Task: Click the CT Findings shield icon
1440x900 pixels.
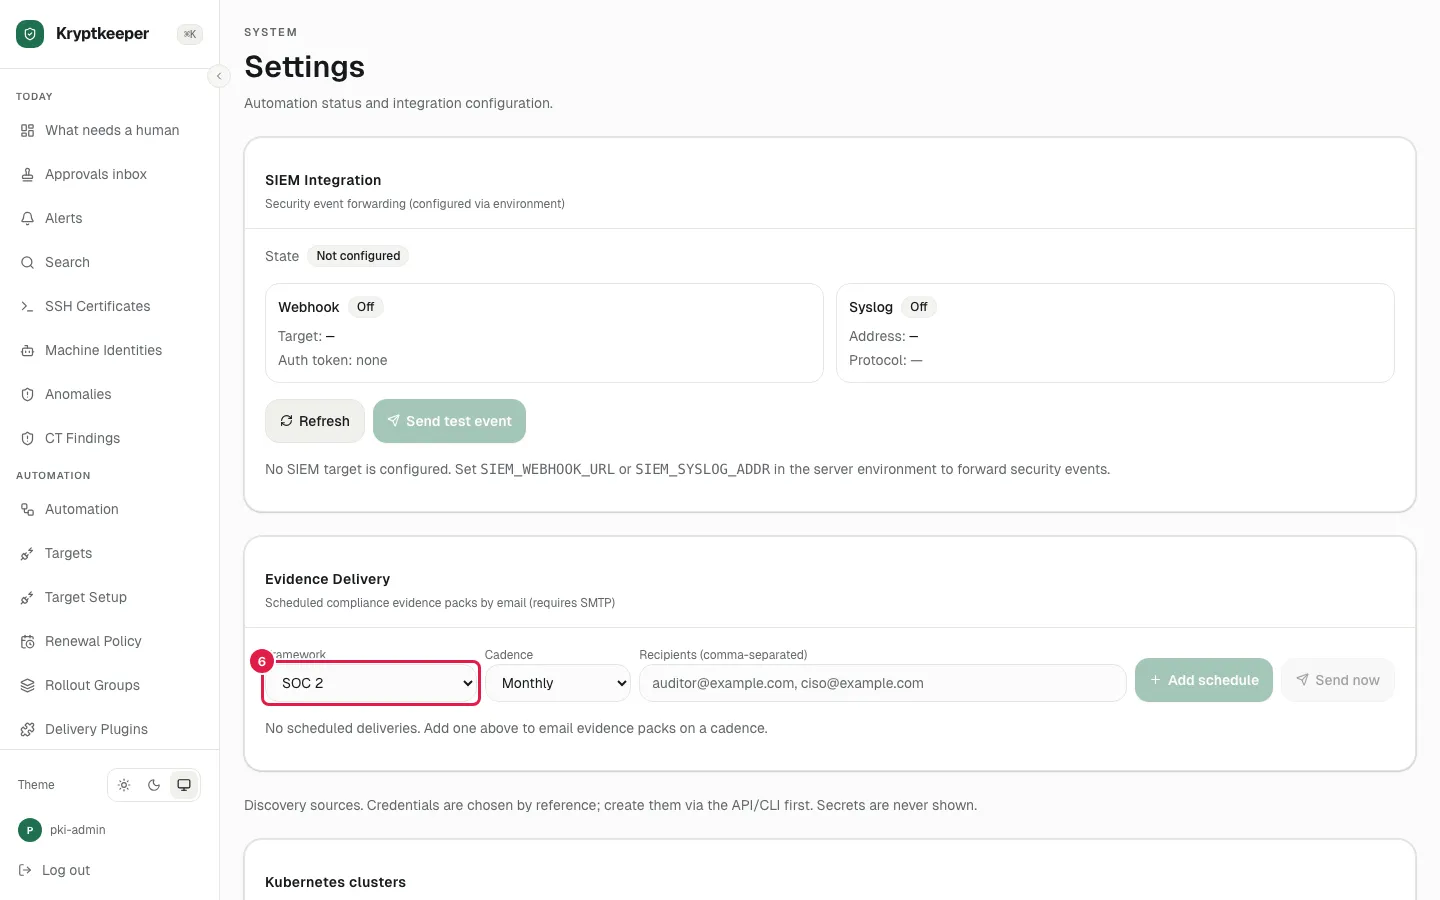Action: [27, 439]
